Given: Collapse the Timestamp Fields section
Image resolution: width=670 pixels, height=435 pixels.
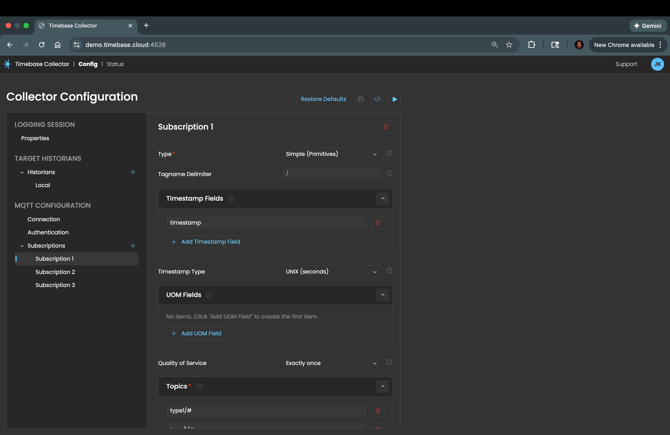Looking at the screenshot, I should (x=382, y=199).
